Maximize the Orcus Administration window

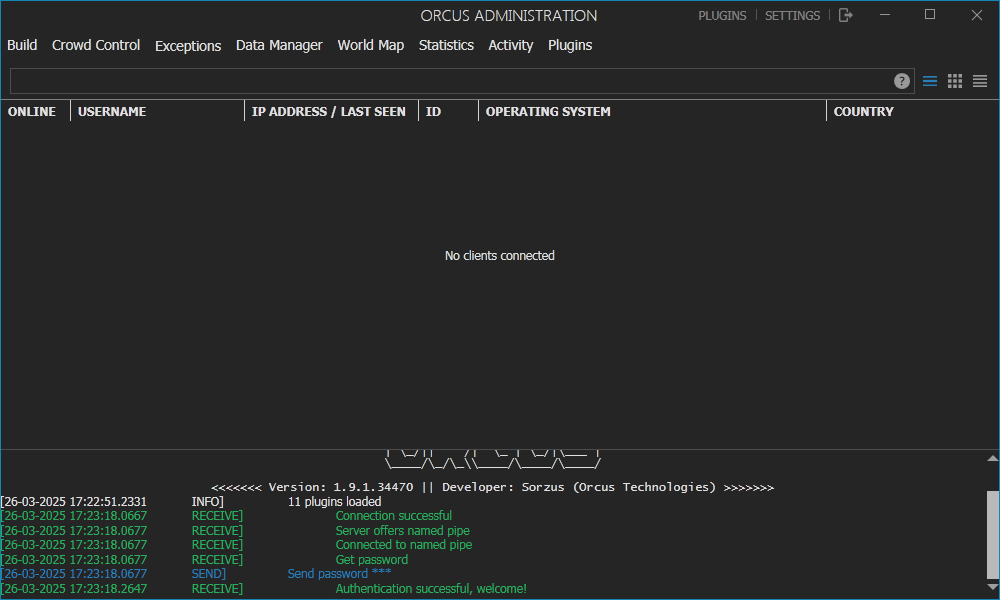930,15
